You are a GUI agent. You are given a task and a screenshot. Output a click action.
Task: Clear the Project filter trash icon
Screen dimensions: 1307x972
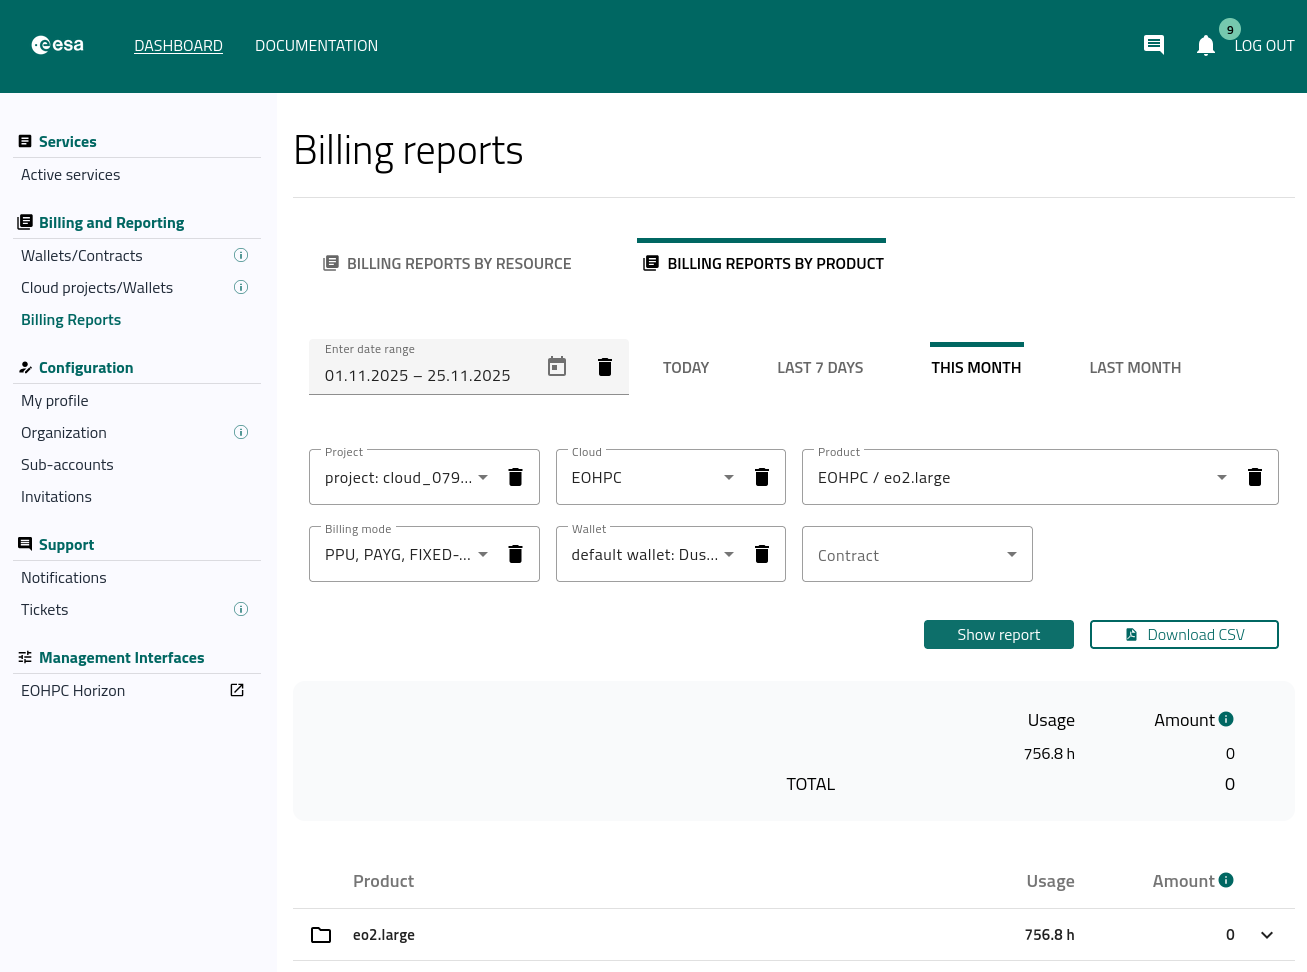click(516, 477)
